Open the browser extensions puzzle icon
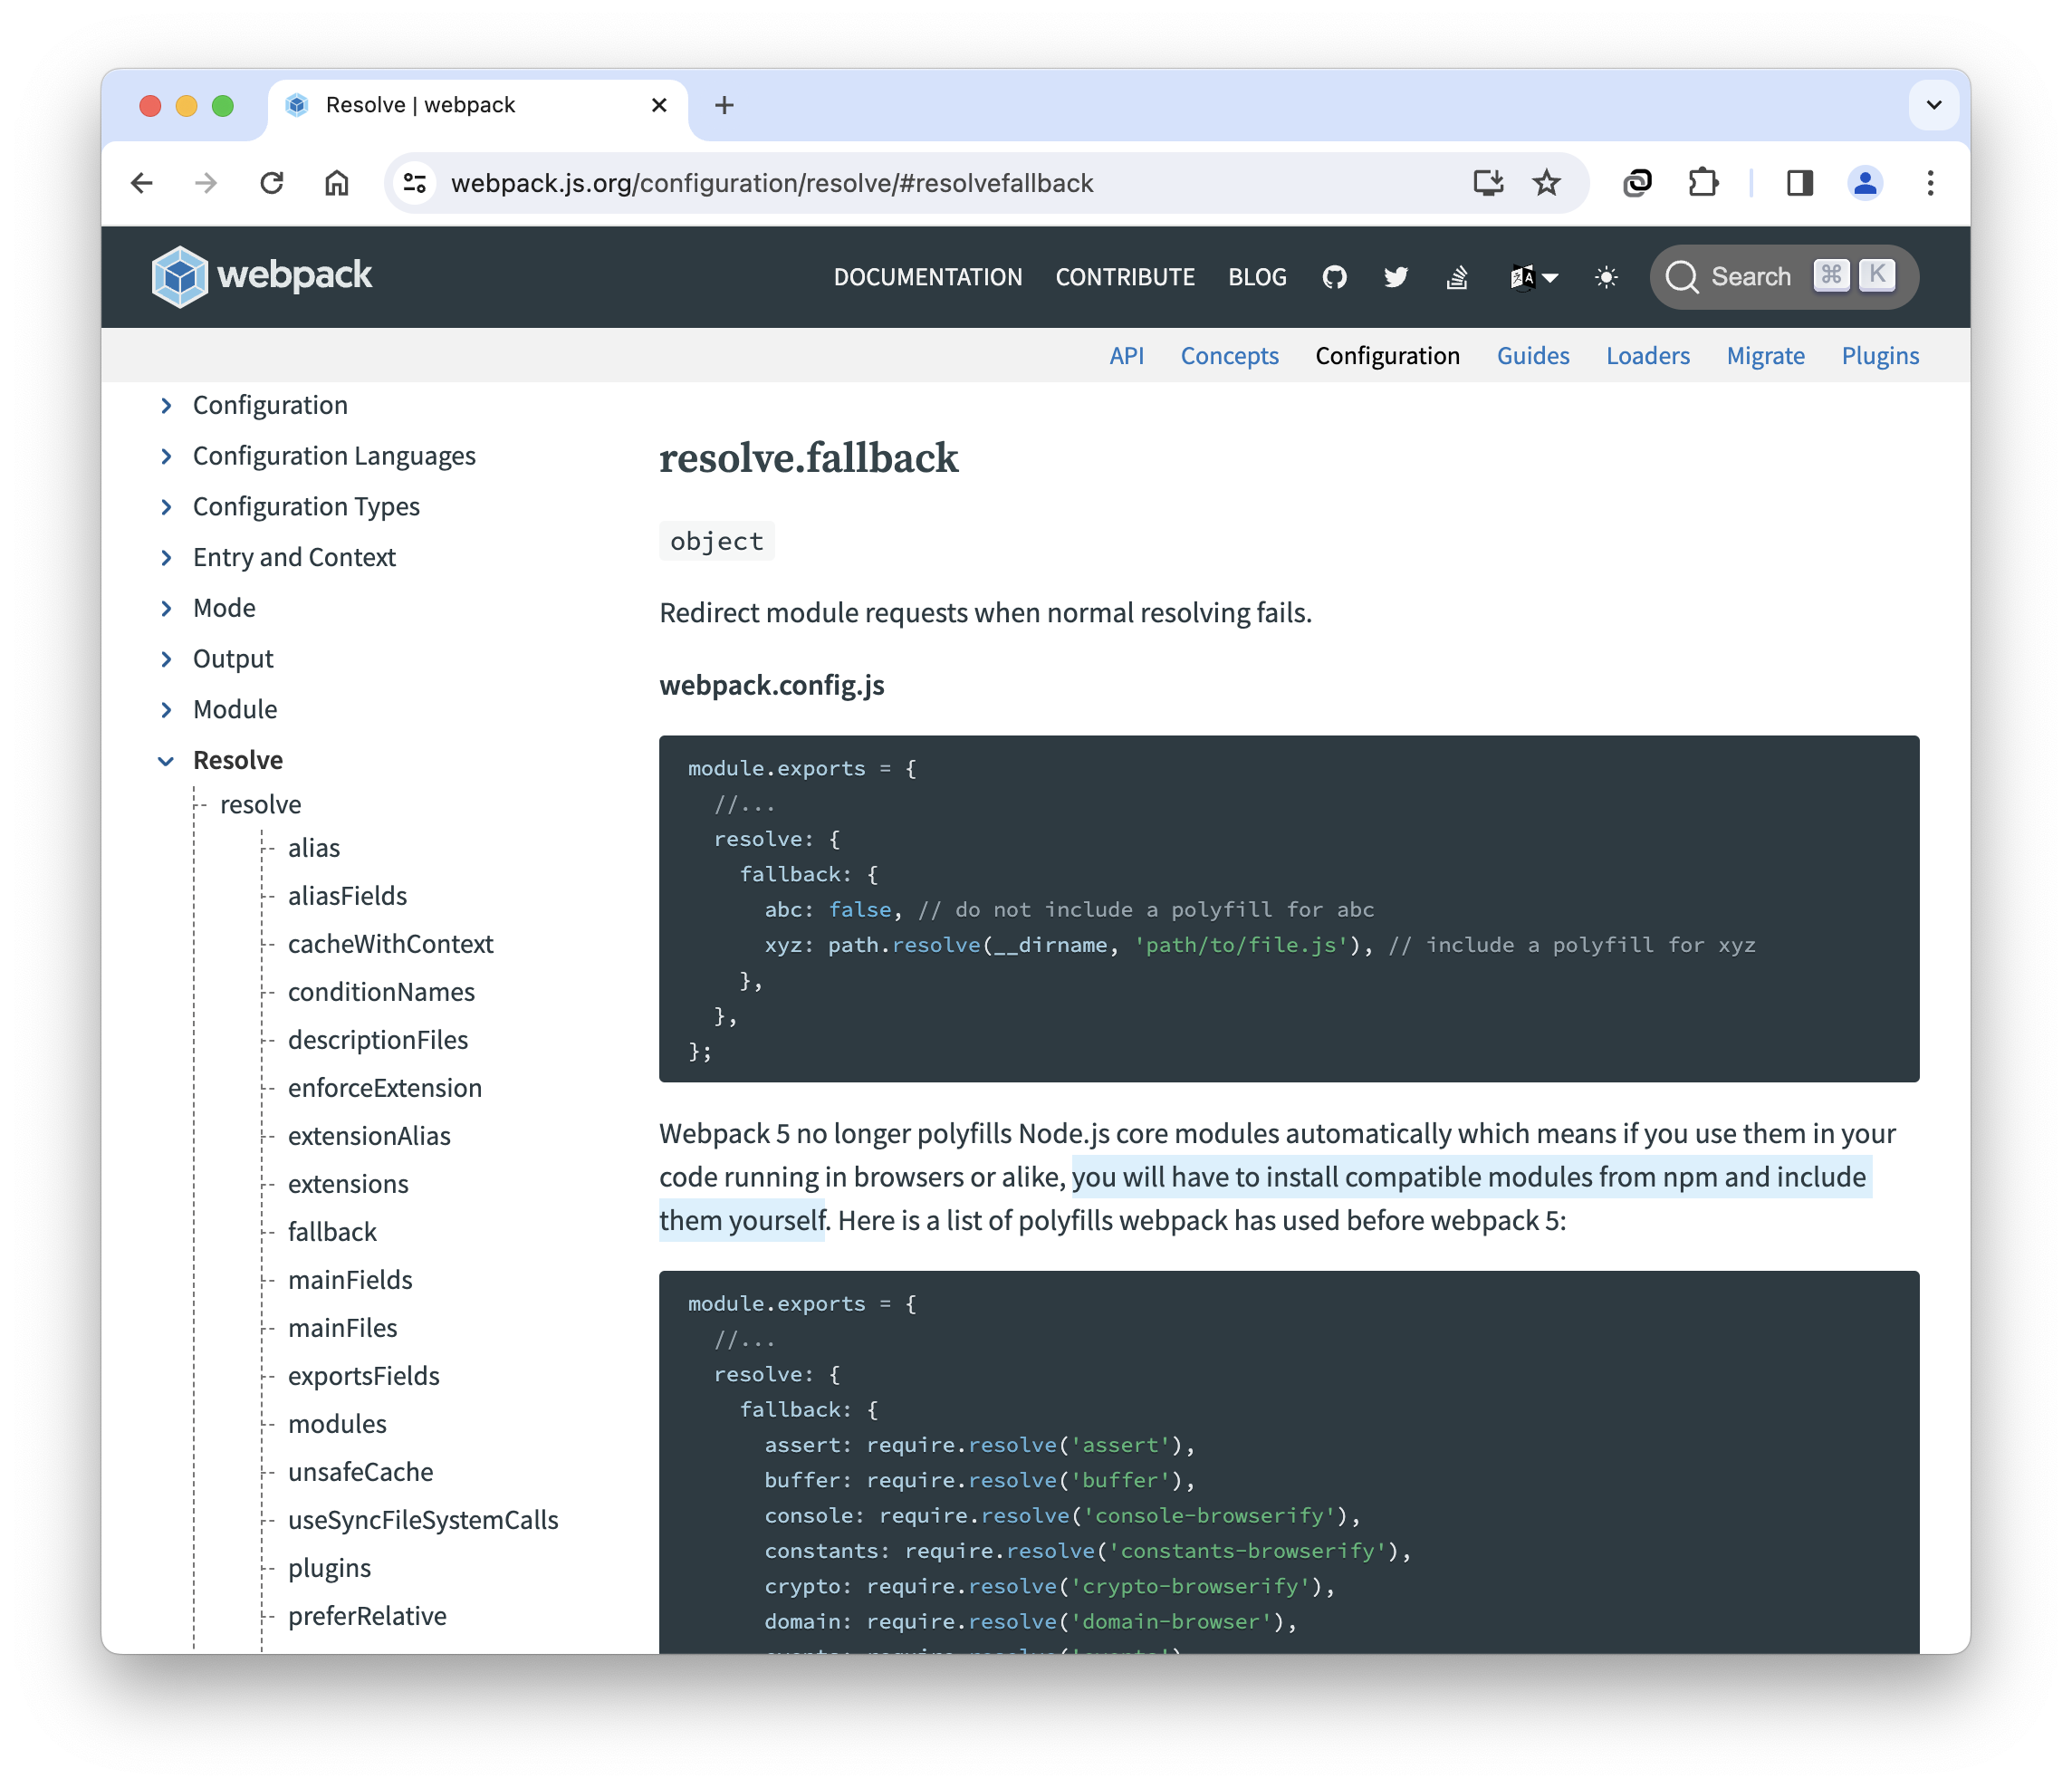Viewport: 2072px width, 1788px height. pyautogui.click(x=1702, y=183)
